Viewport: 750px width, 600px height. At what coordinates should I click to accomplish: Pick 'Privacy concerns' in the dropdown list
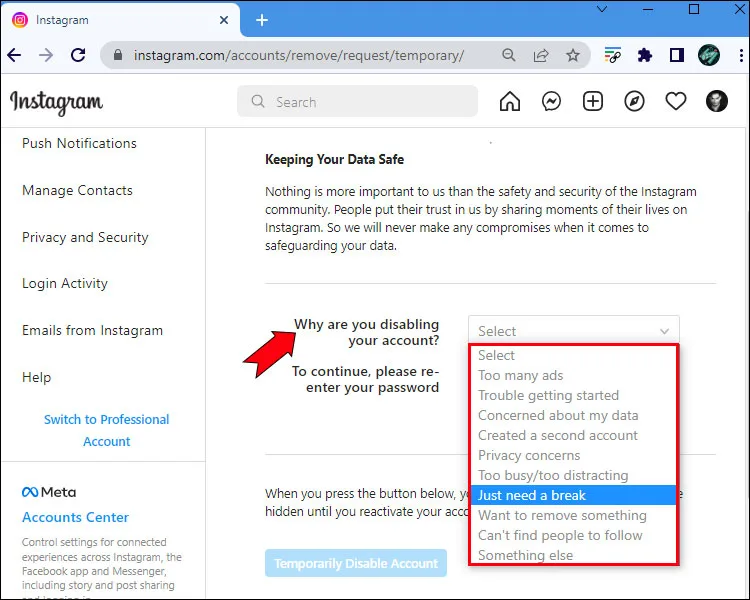[x=574, y=456]
